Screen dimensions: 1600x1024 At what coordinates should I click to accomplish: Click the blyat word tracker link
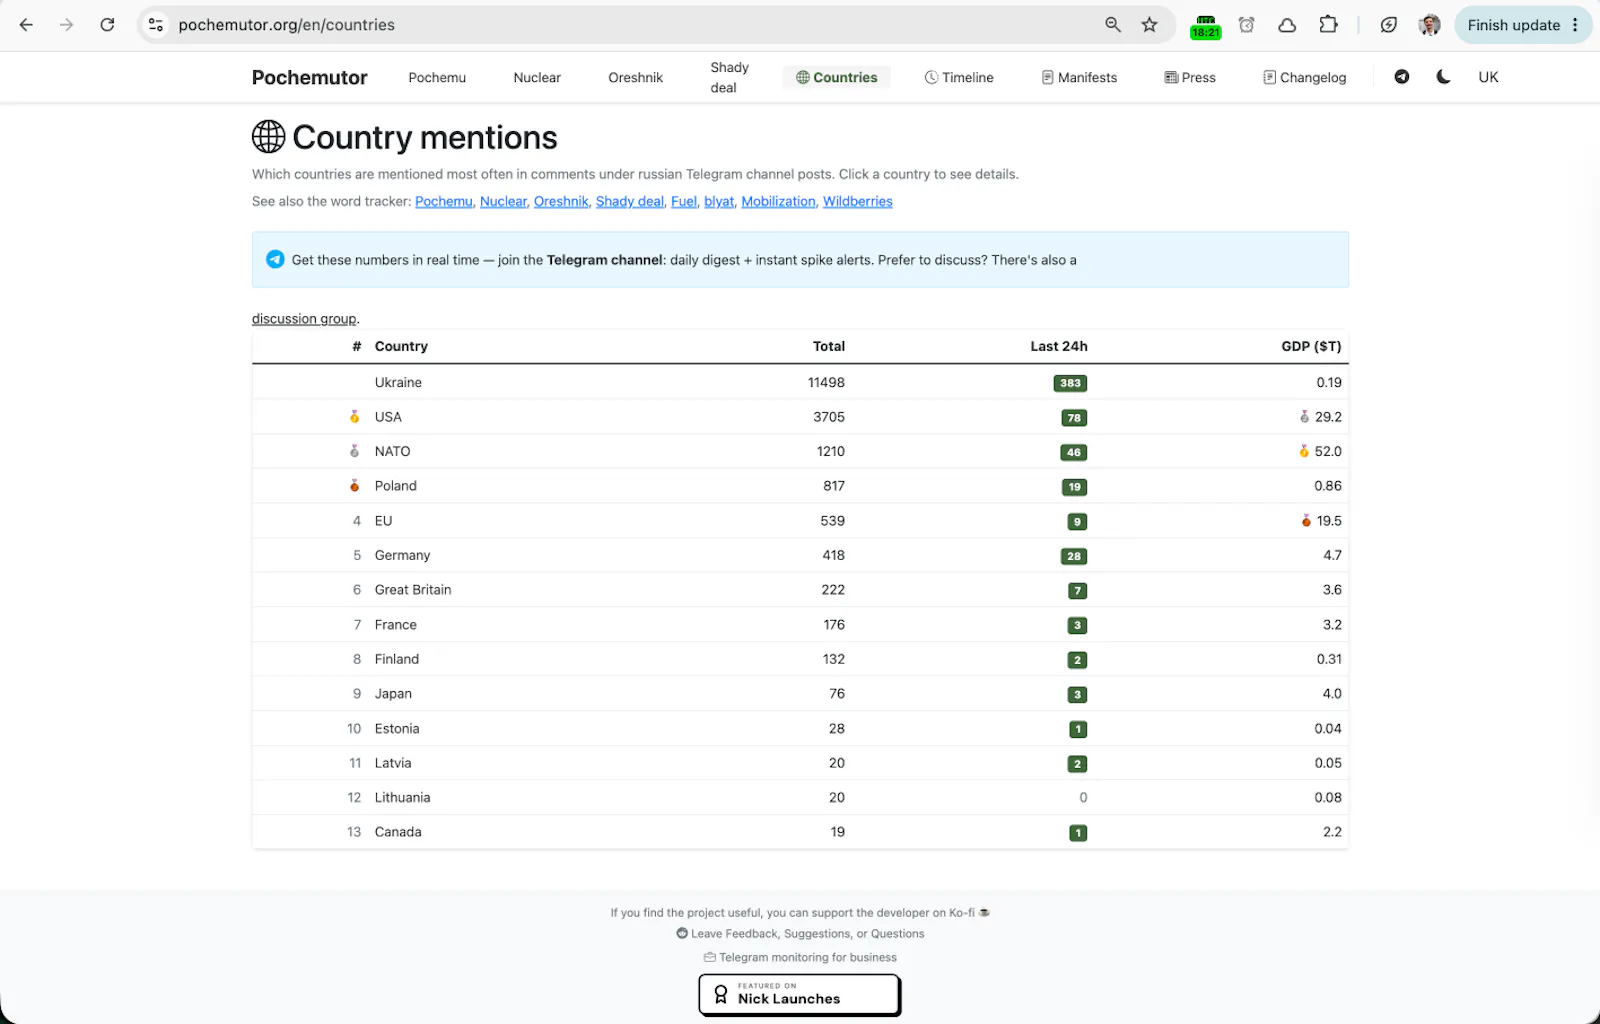click(x=719, y=201)
